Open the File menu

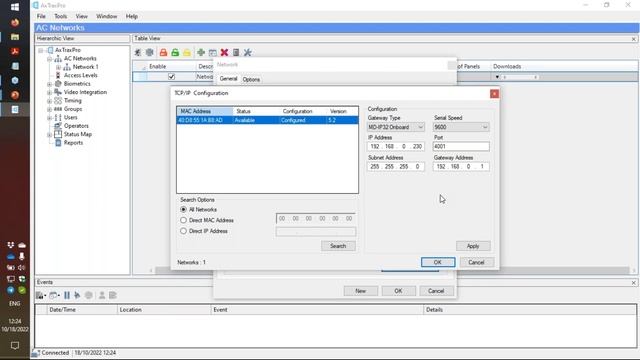[41, 16]
